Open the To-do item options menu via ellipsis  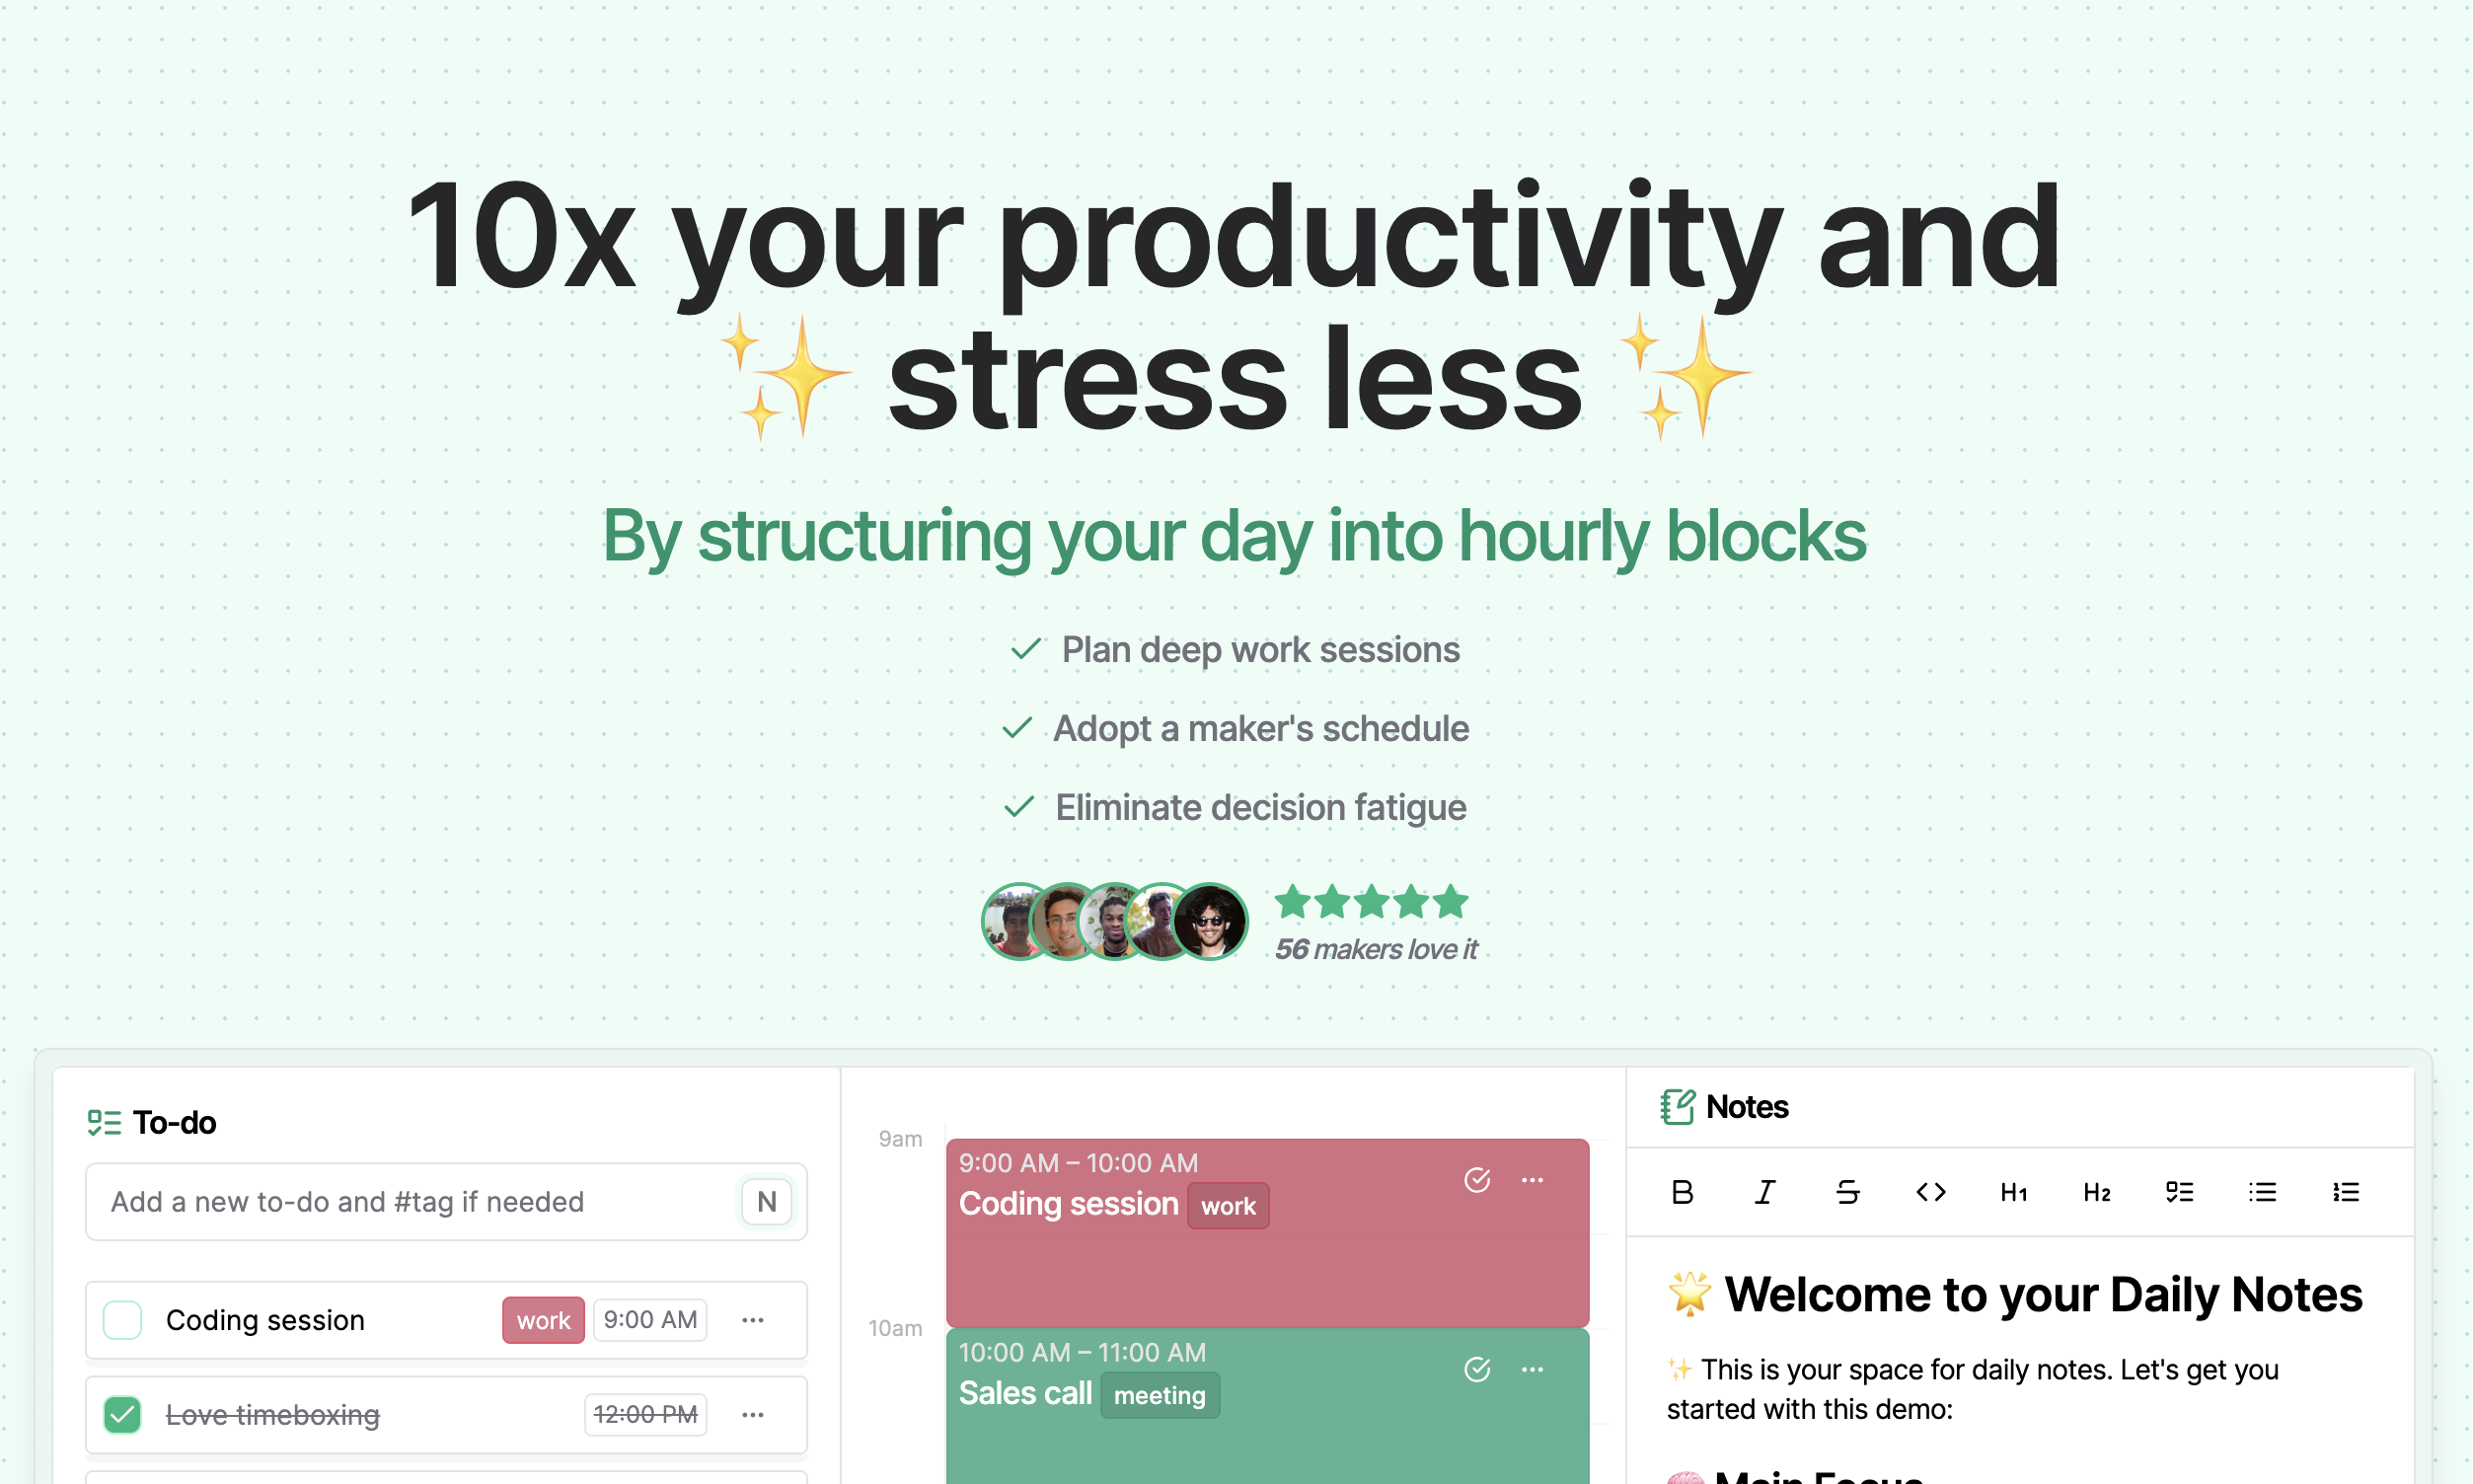[x=754, y=1318]
